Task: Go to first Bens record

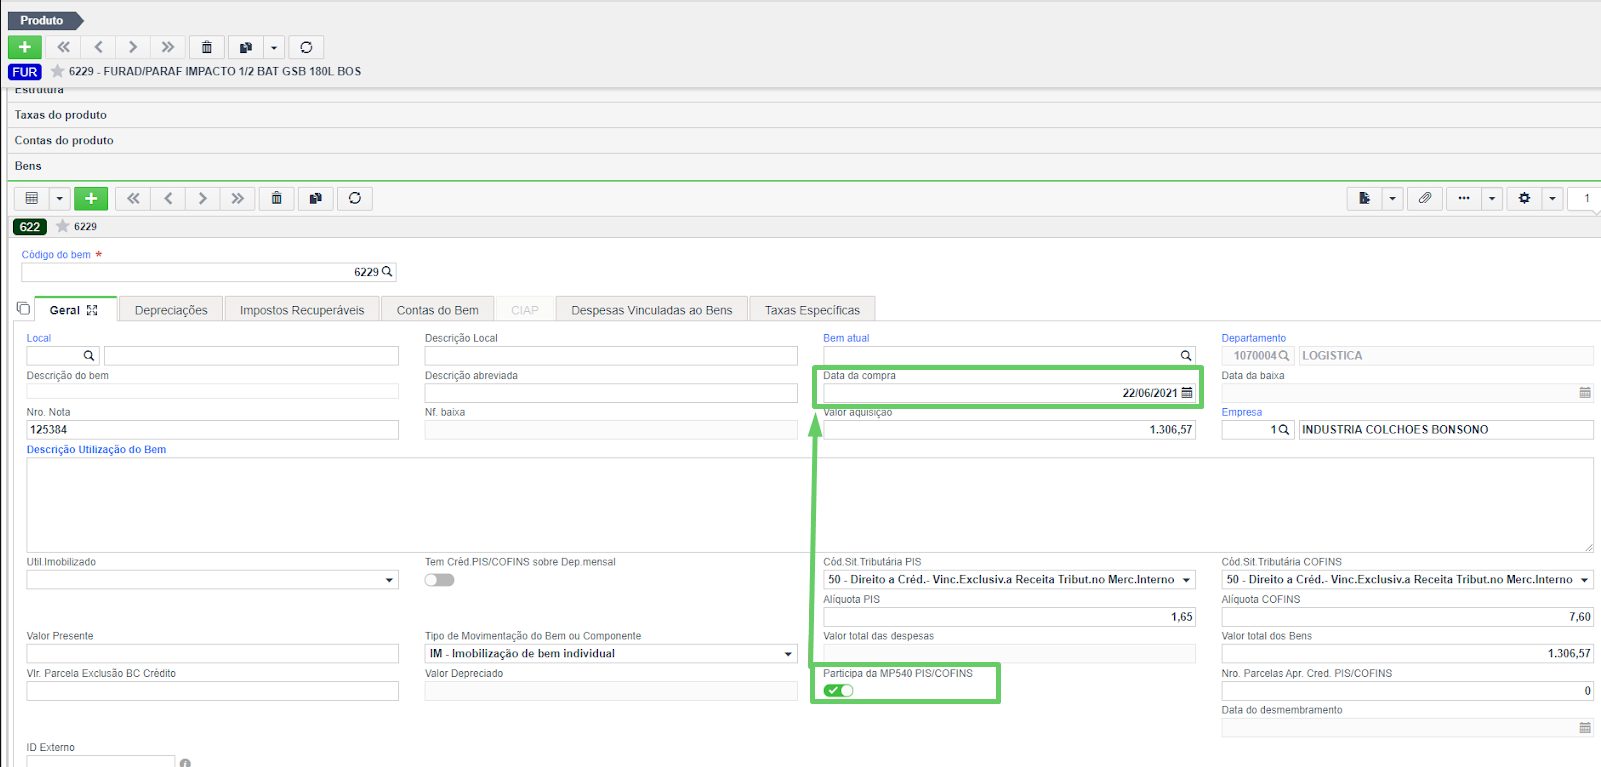Action: point(133,198)
